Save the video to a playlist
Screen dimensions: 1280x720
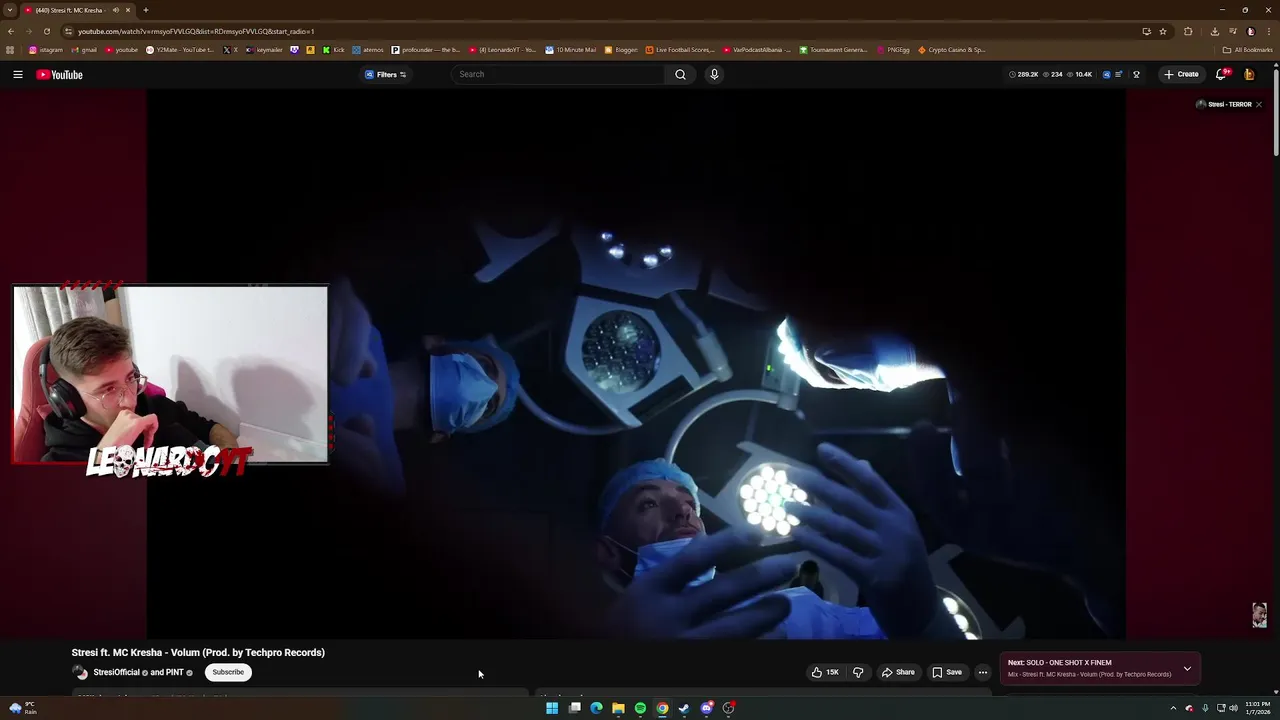(947, 672)
